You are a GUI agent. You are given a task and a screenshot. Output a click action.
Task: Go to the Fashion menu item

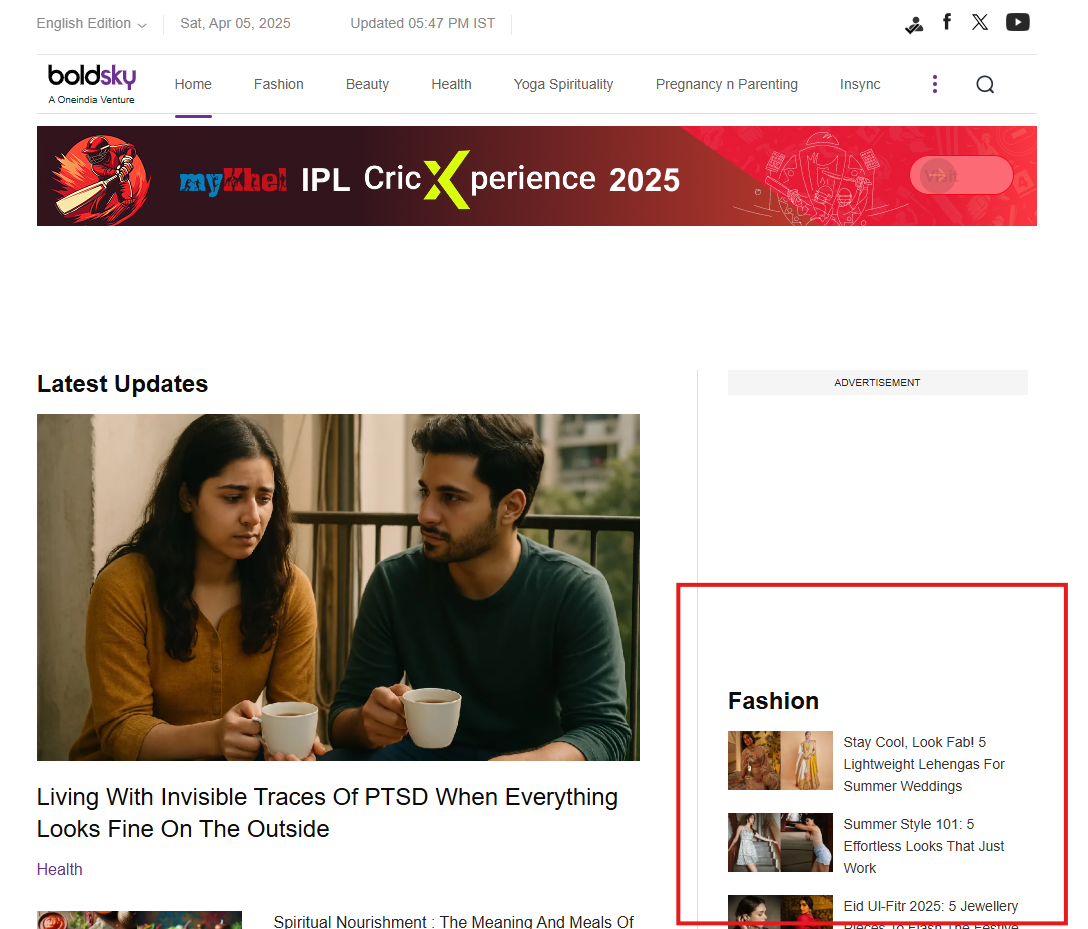278,85
